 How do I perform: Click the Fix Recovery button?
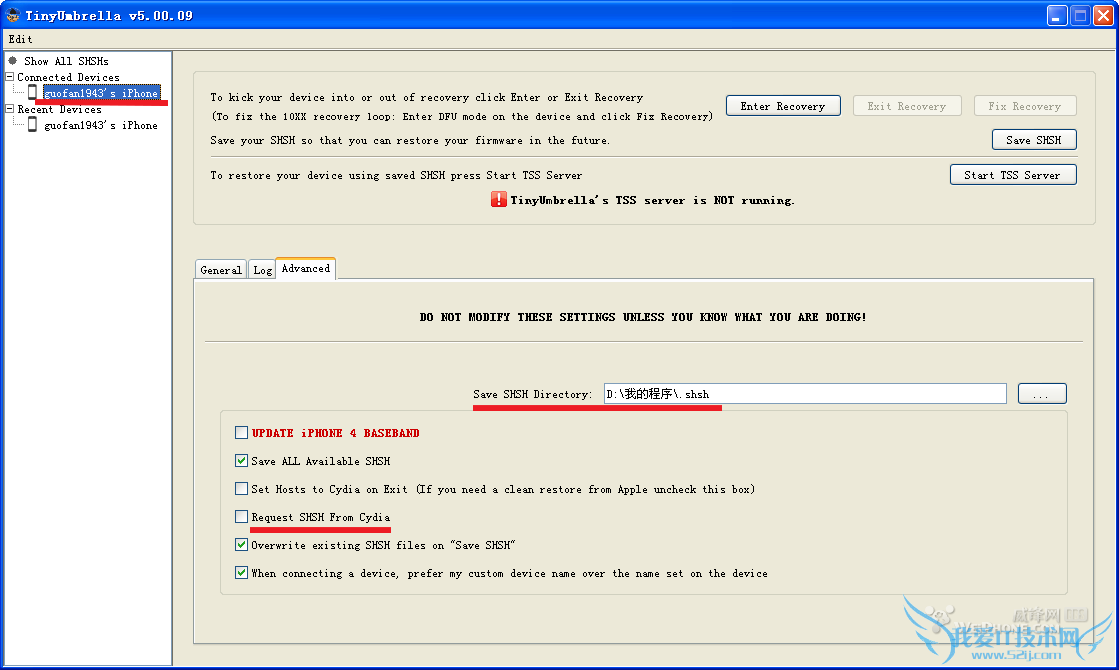[x=1025, y=106]
